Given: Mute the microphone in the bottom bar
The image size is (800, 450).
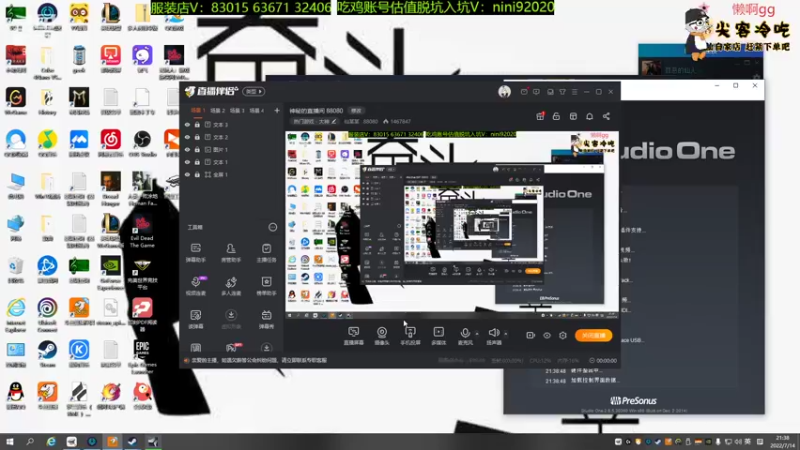Looking at the screenshot, I should pos(465,336).
